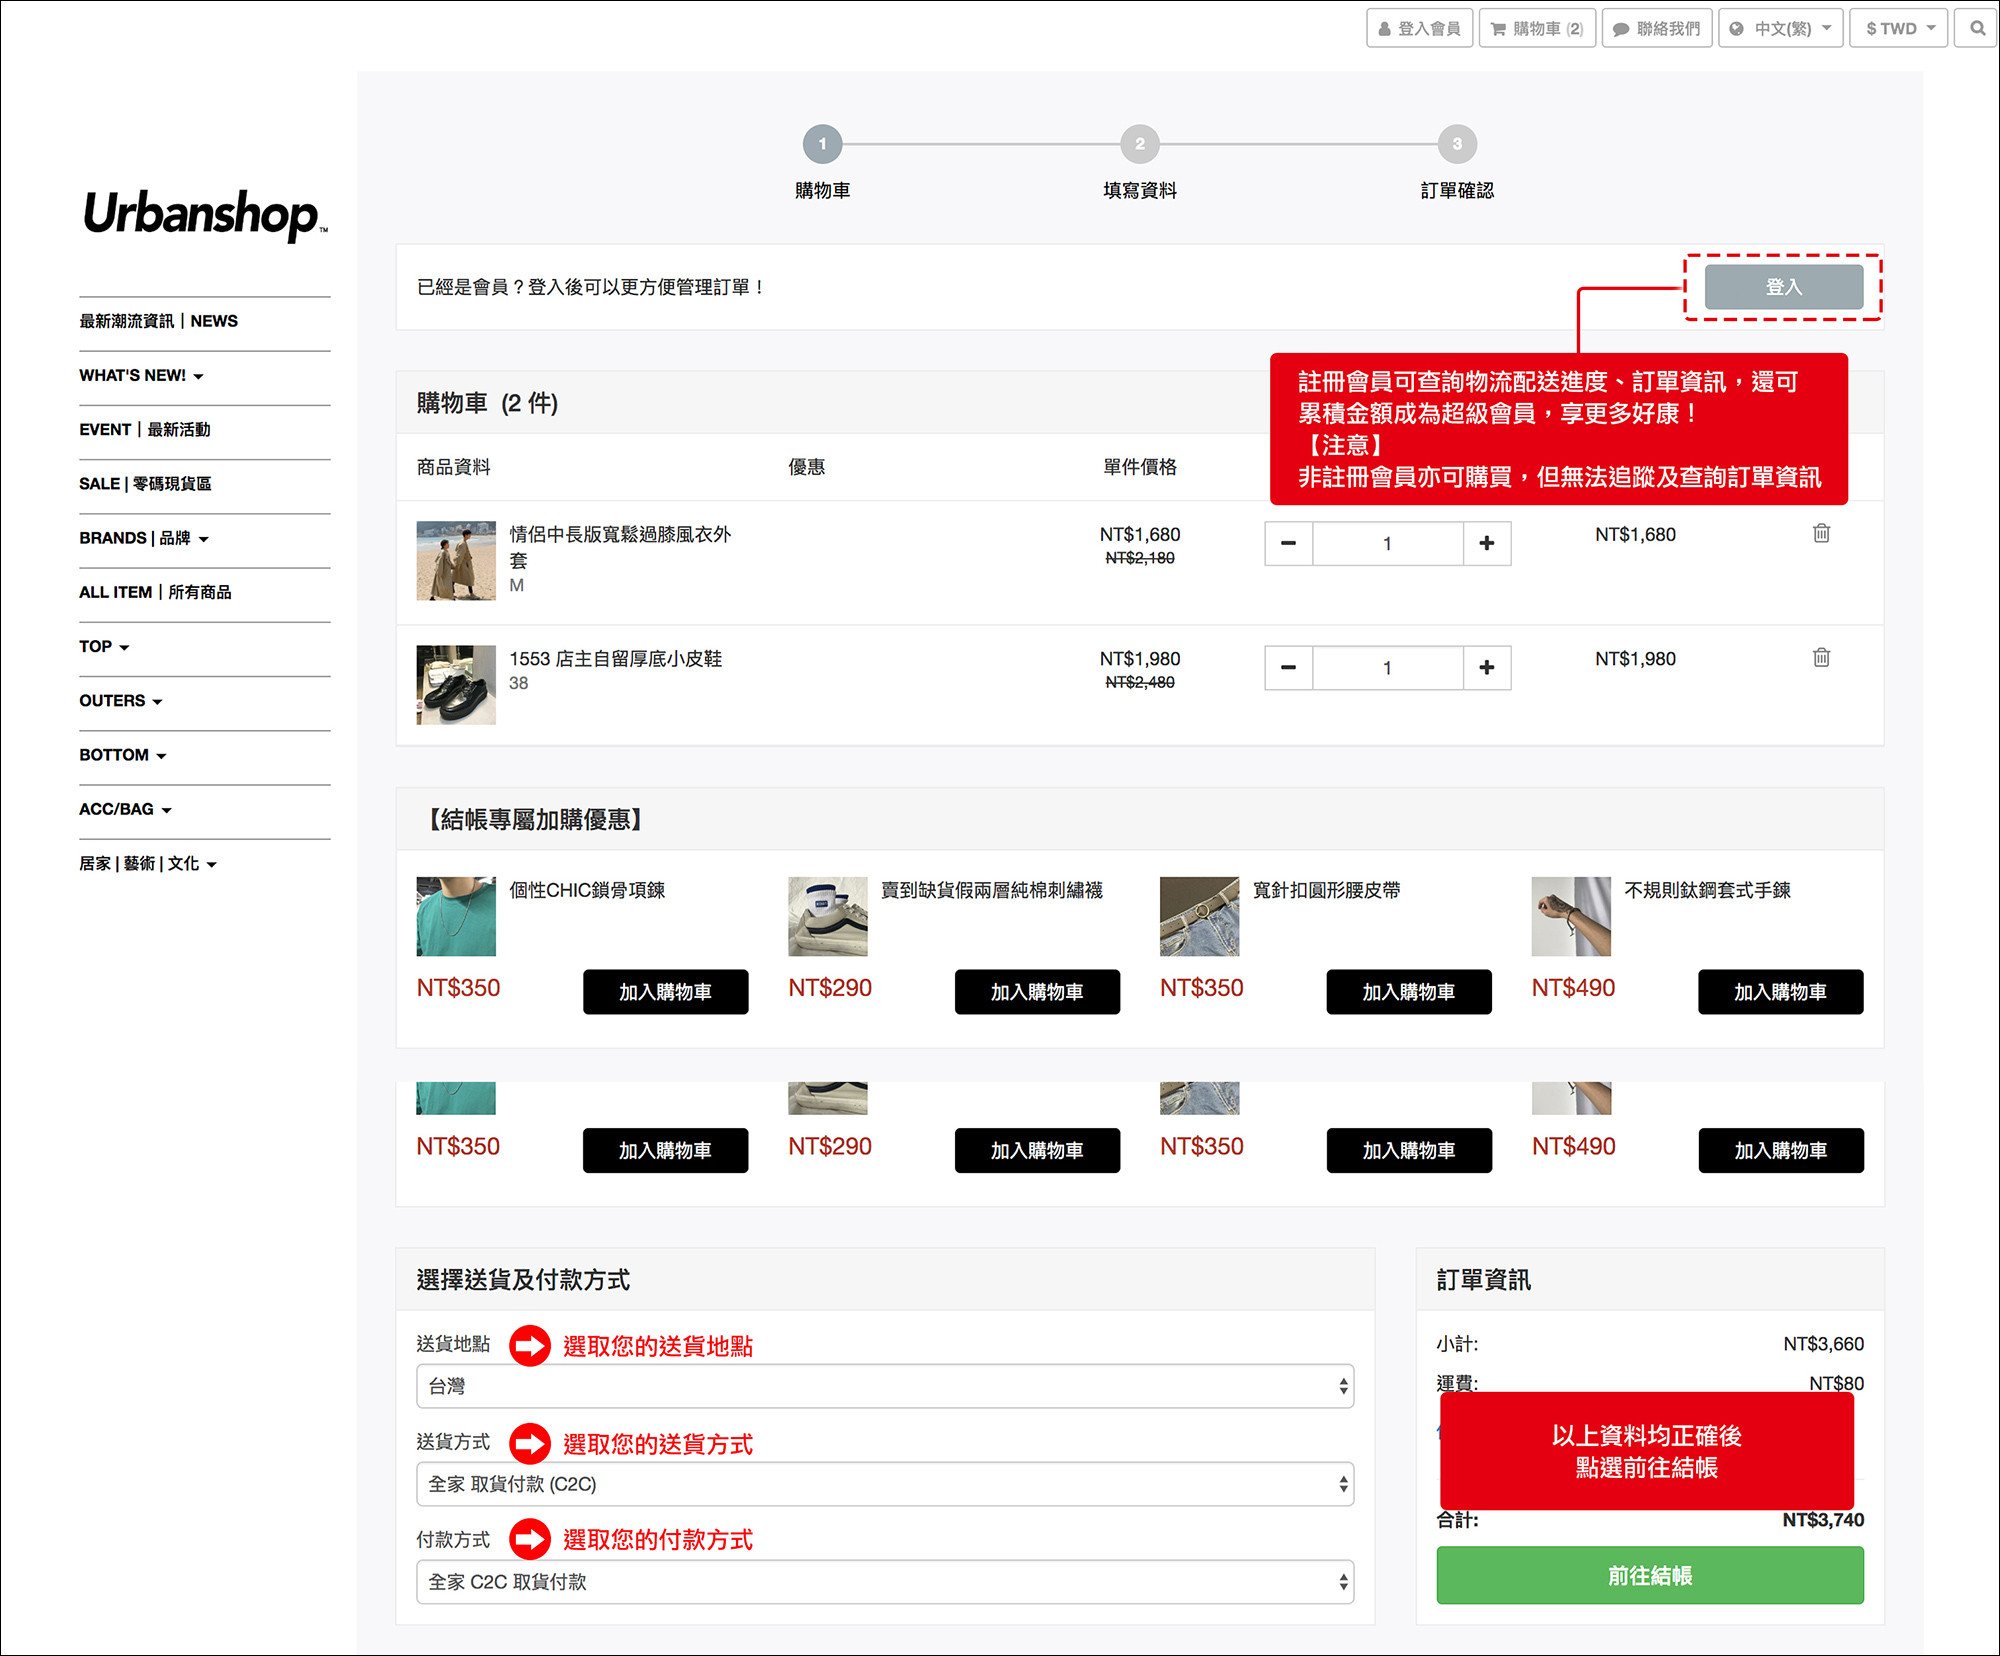The width and height of the screenshot is (2000, 1656).
Task: Click the green 前往結帳 checkout button
Action: (x=1649, y=1575)
